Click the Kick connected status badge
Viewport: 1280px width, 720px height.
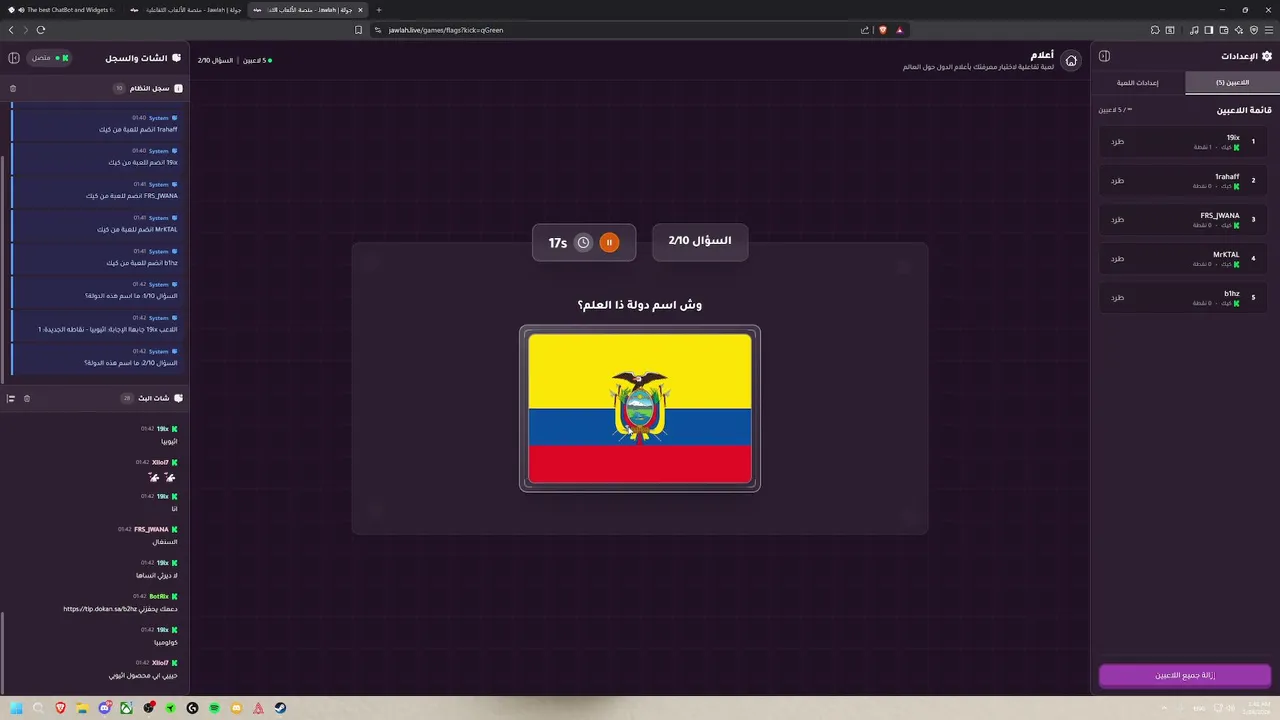click(x=50, y=58)
